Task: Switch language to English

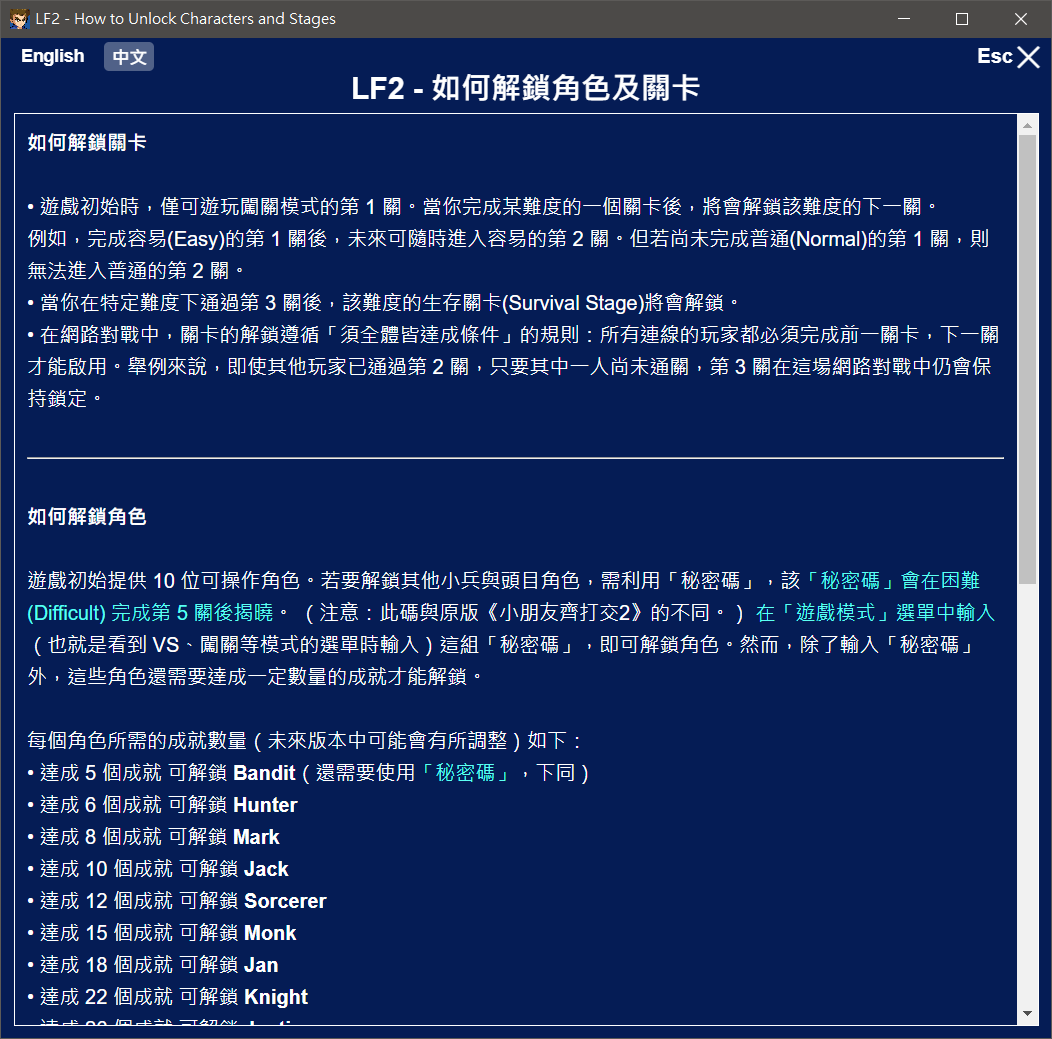Action: (x=52, y=56)
